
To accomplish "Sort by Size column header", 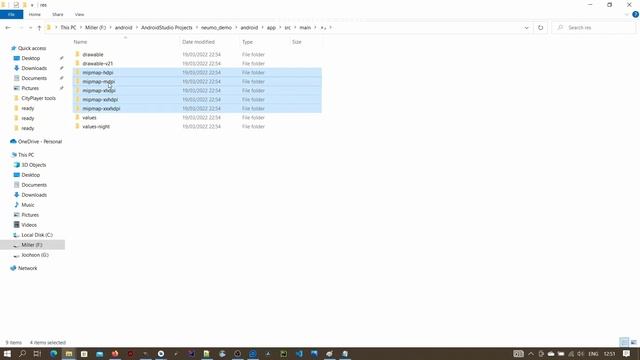I will [x=297, y=42].
